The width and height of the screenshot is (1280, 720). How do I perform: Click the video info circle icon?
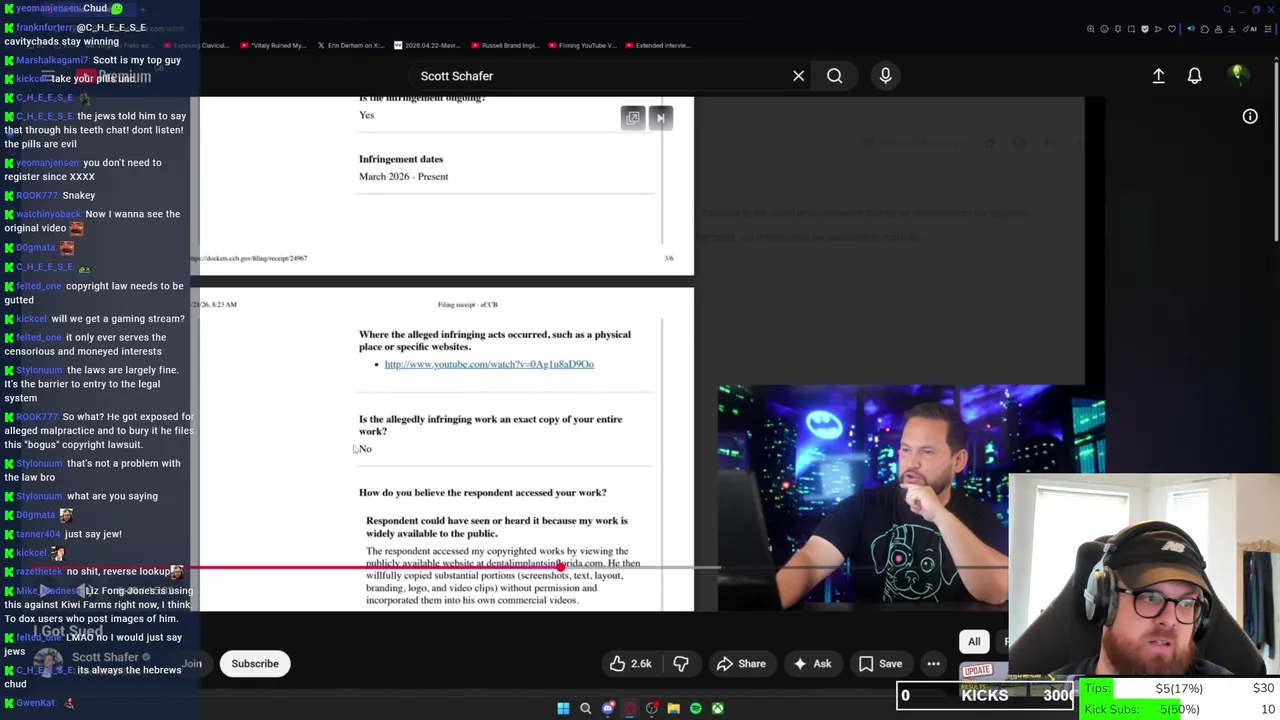1250,117
